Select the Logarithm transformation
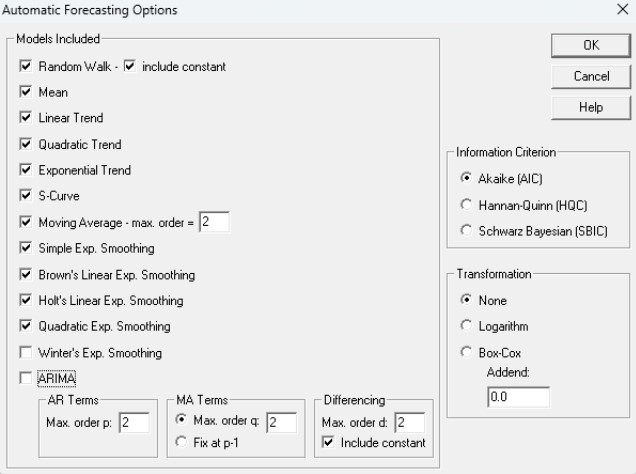This screenshot has height=474, width=636. [467, 326]
